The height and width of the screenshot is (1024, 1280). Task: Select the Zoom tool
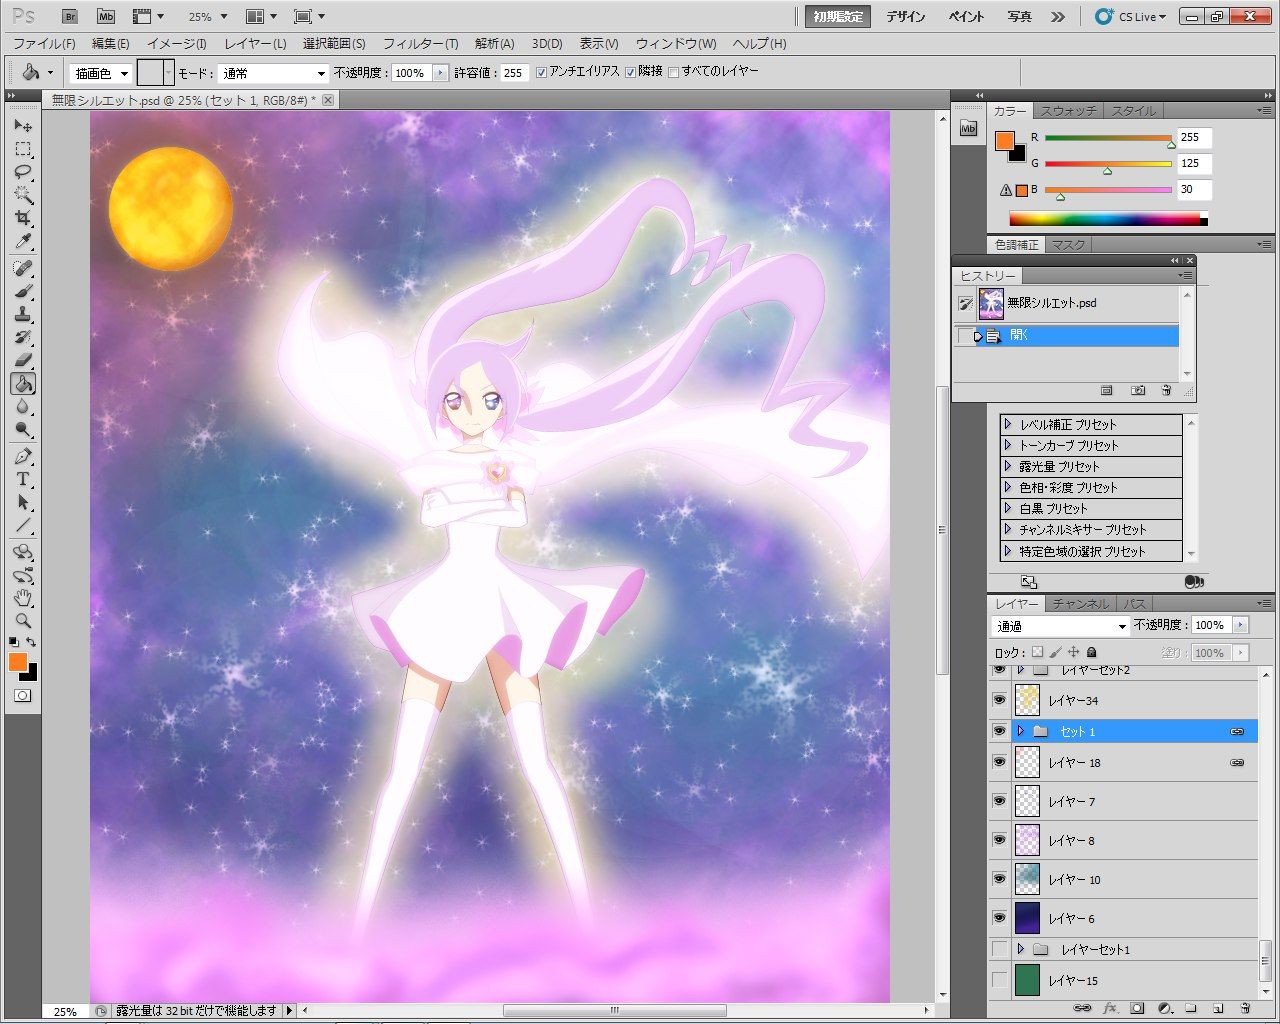pos(23,621)
